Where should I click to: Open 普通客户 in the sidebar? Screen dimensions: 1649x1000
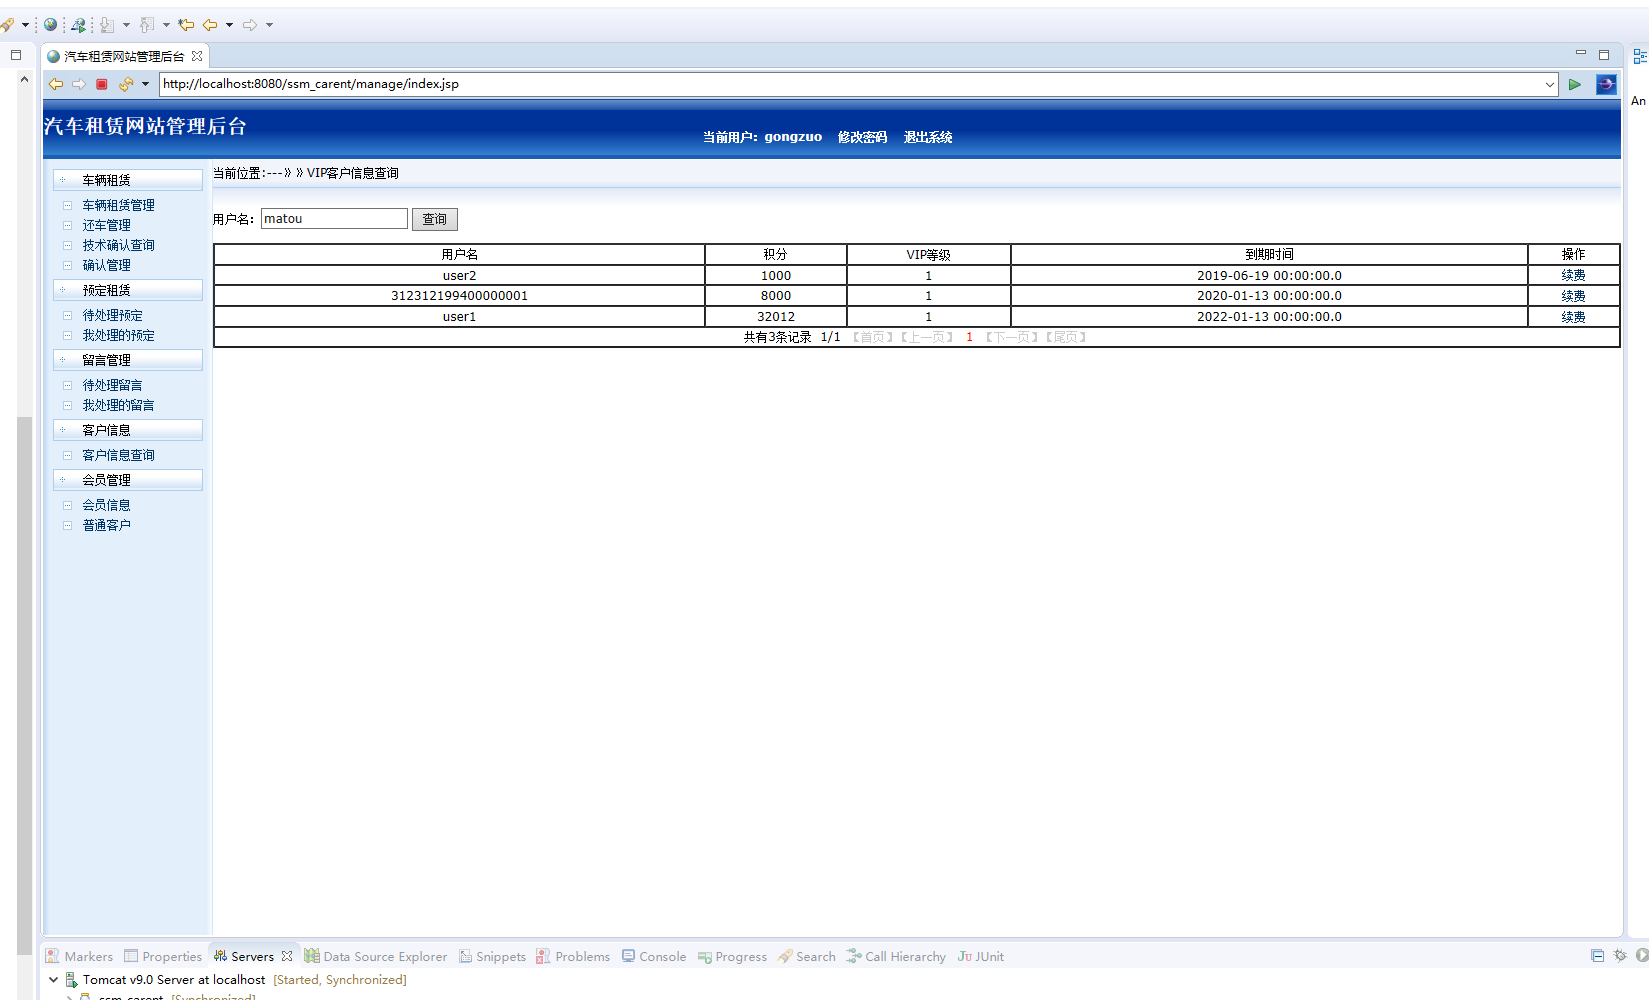coord(106,525)
